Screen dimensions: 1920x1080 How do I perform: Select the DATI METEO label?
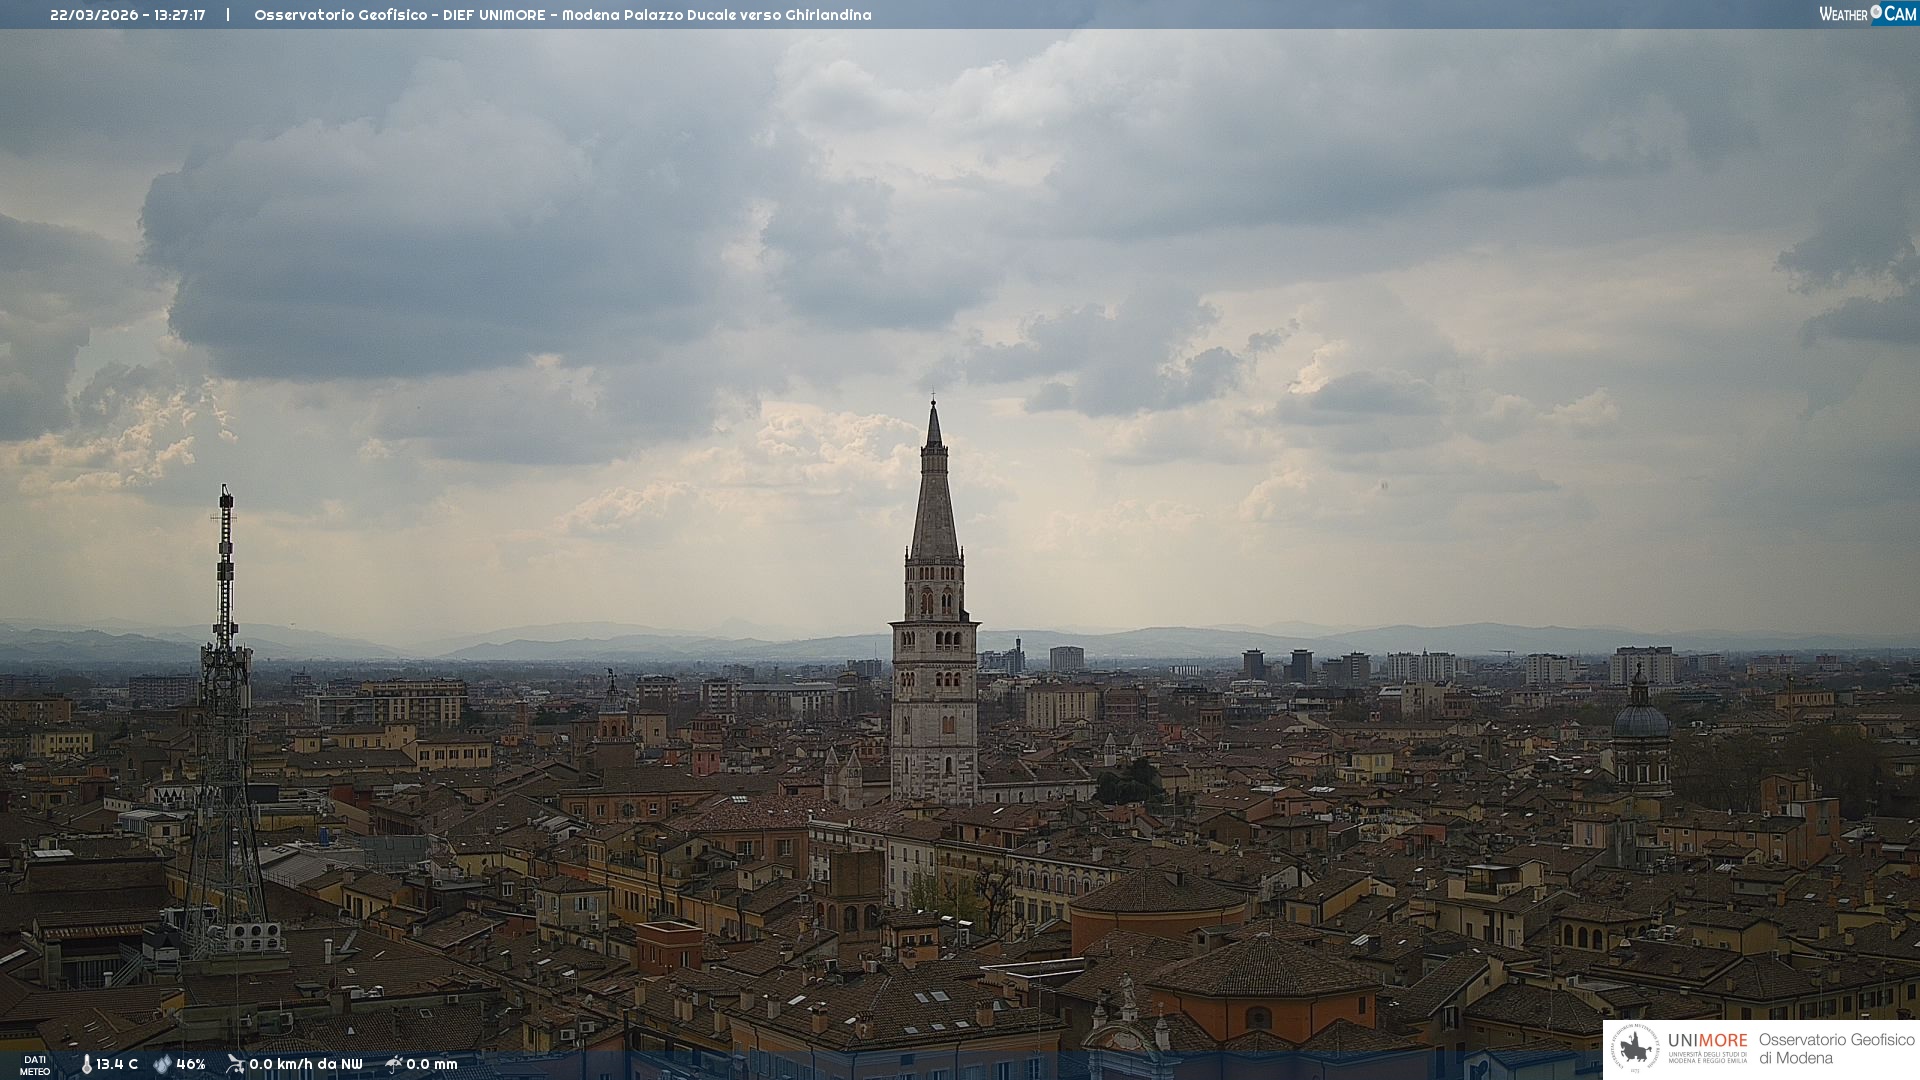(35, 1065)
